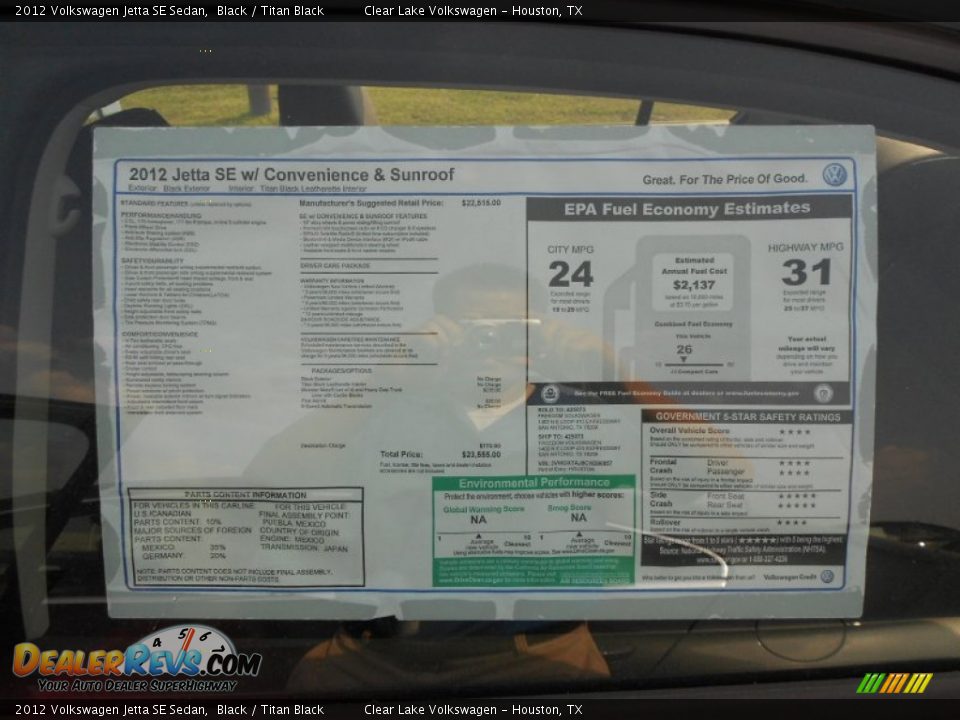
Task: Click the annual fuel cost '$2,137'
Action: (x=694, y=285)
